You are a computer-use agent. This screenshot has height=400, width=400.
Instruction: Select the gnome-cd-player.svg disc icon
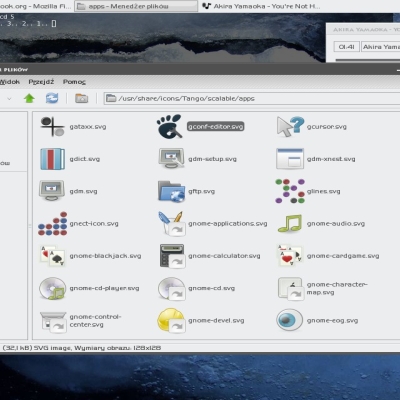tap(52, 288)
